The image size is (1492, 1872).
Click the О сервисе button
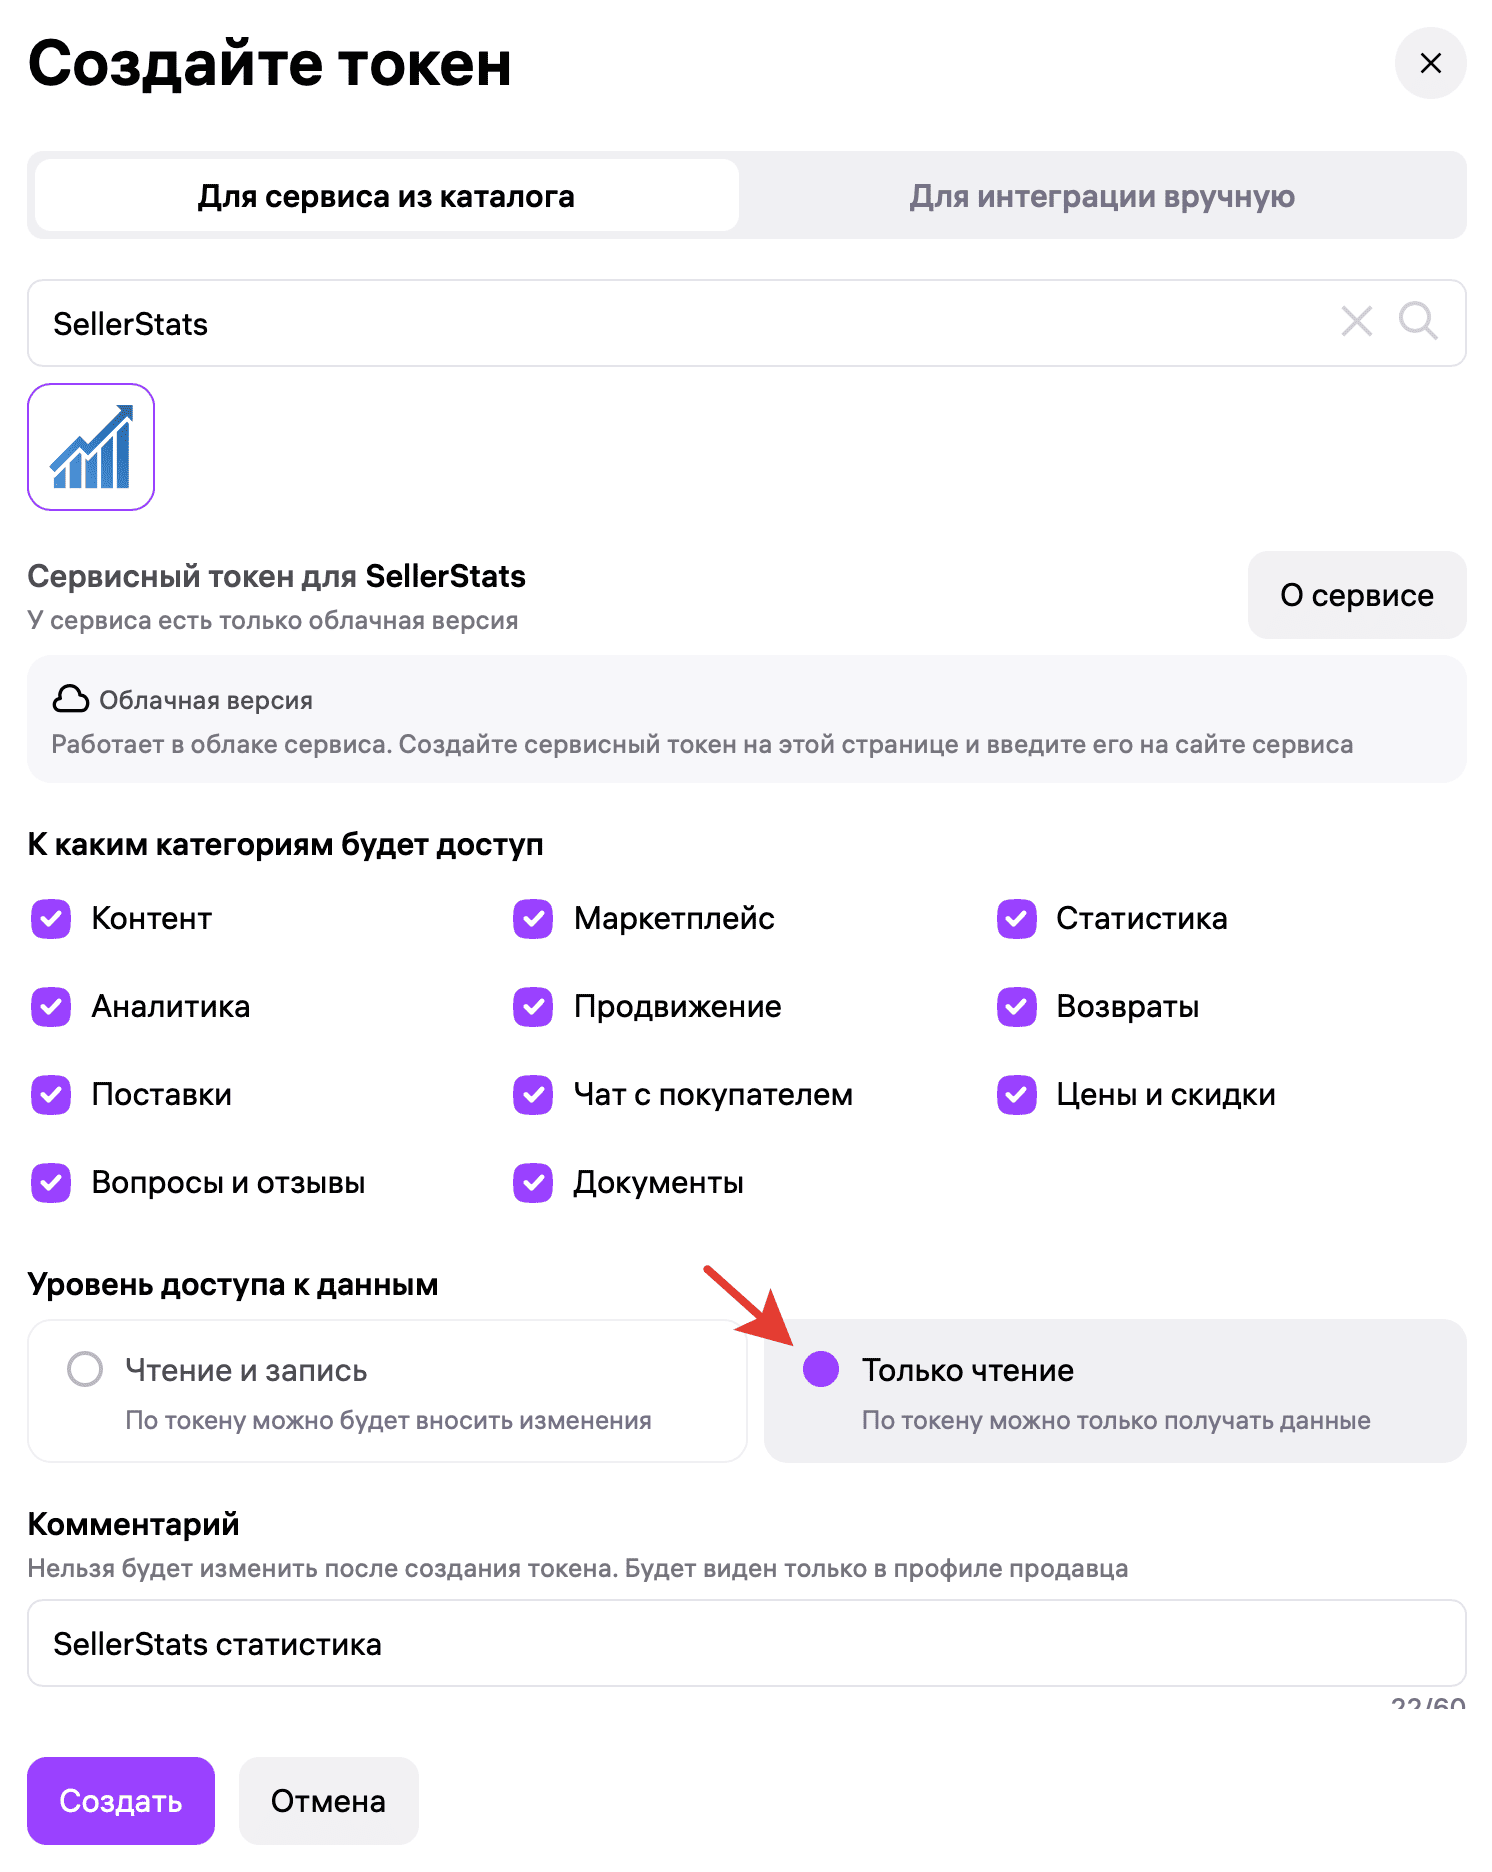pyautogui.click(x=1356, y=595)
